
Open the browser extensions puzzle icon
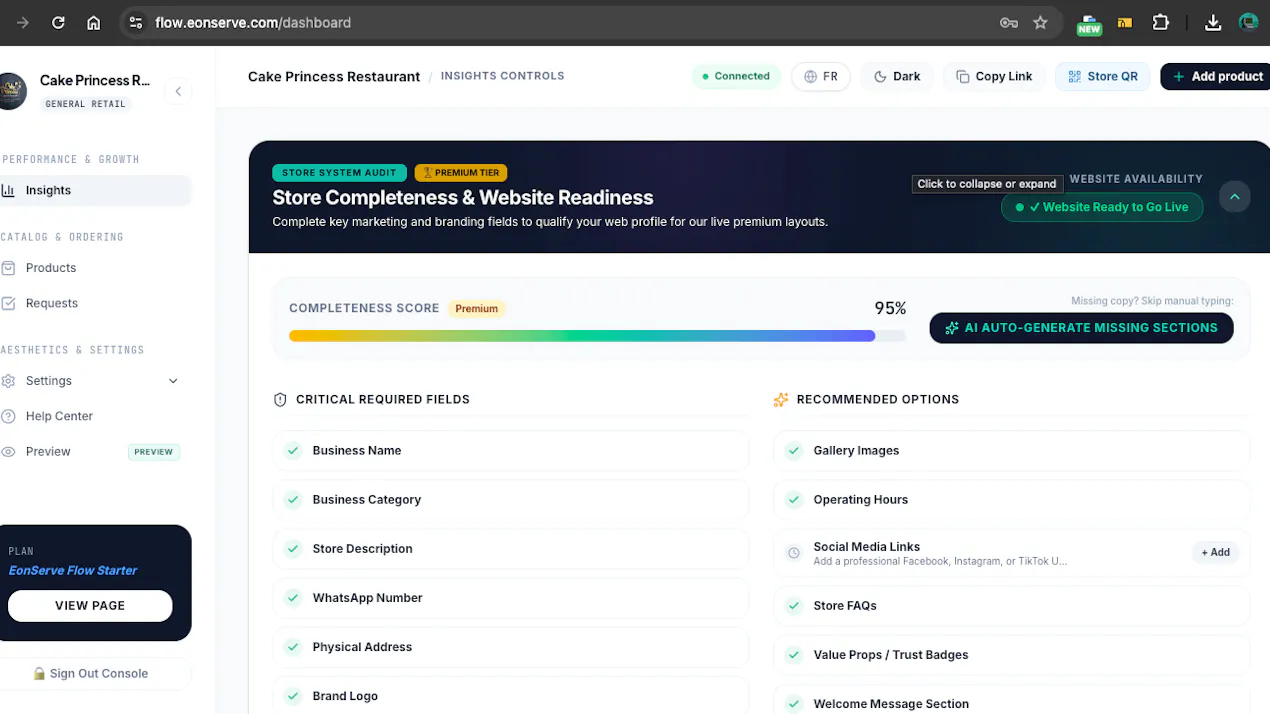tap(1161, 22)
